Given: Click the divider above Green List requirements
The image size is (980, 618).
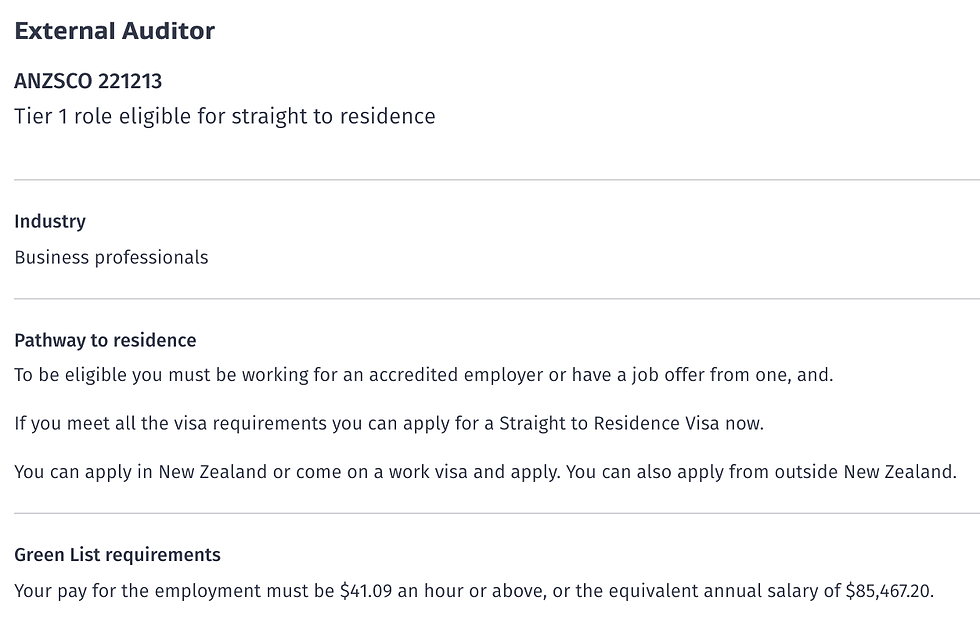Looking at the screenshot, I should point(497,514).
